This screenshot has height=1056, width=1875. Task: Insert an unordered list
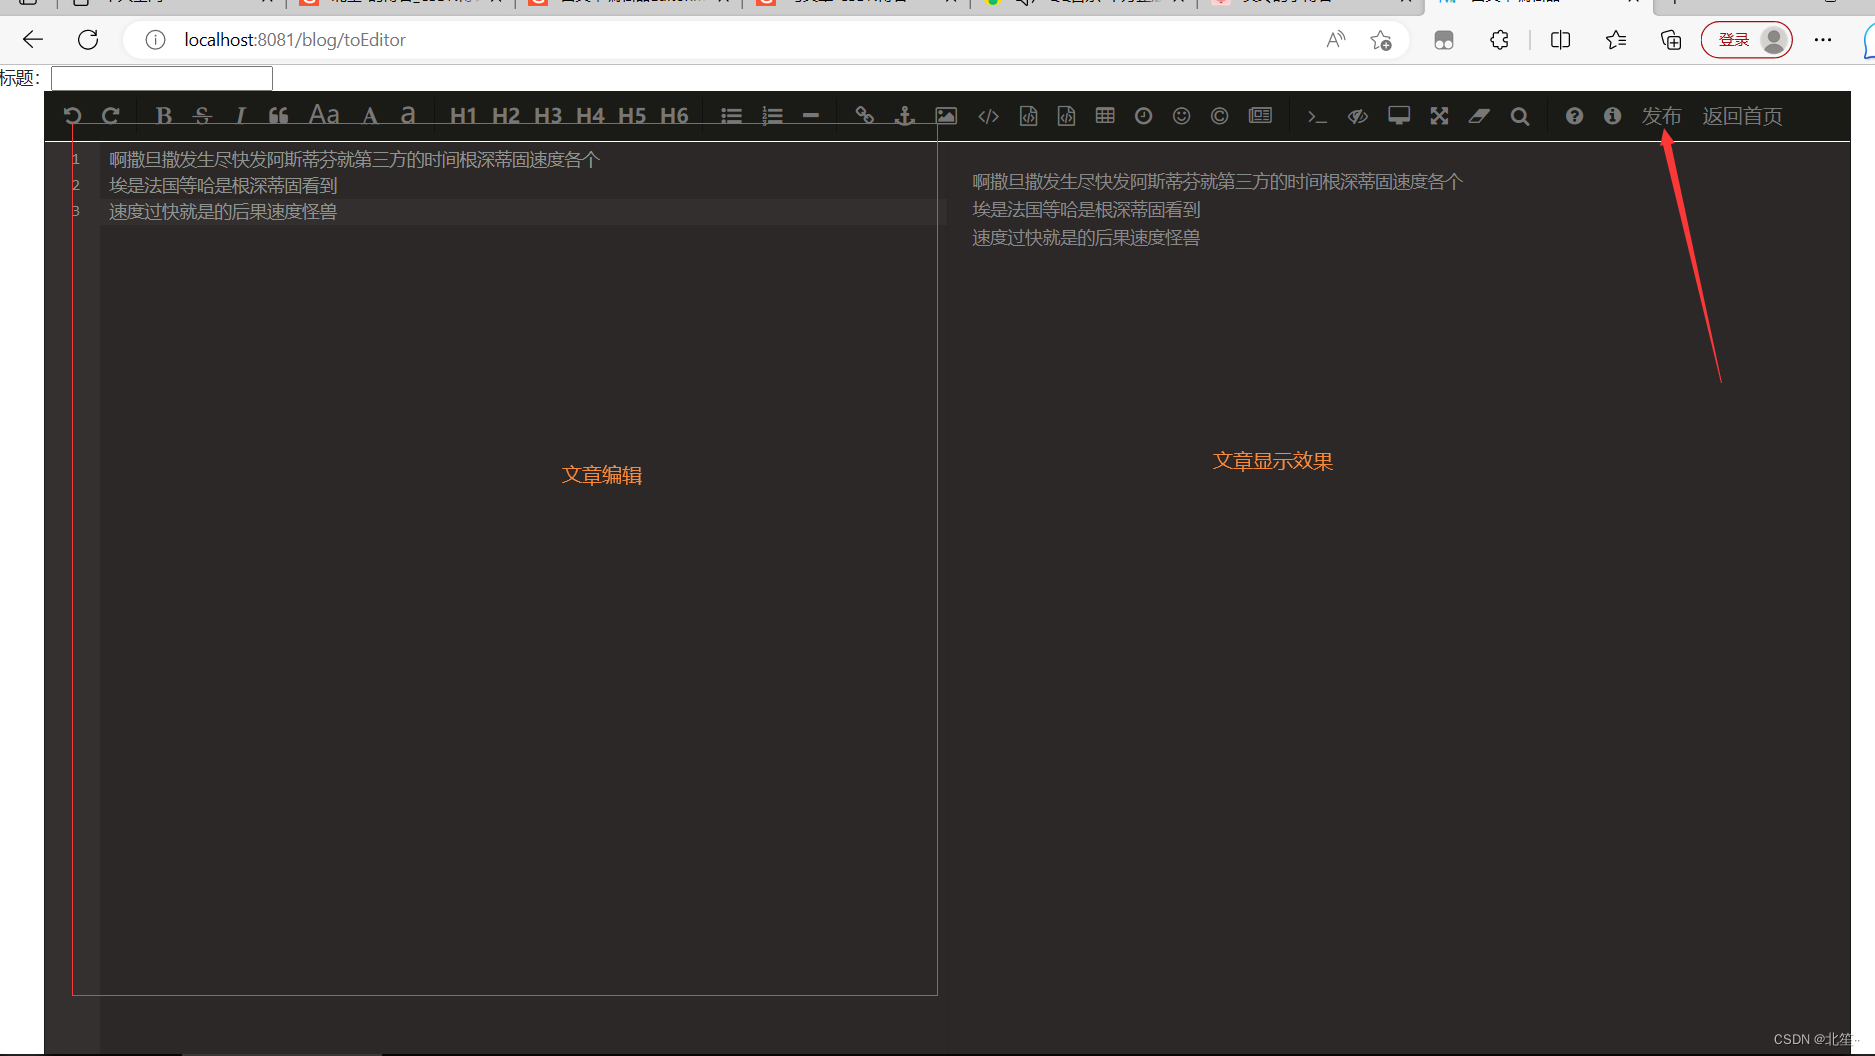pyautogui.click(x=731, y=115)
